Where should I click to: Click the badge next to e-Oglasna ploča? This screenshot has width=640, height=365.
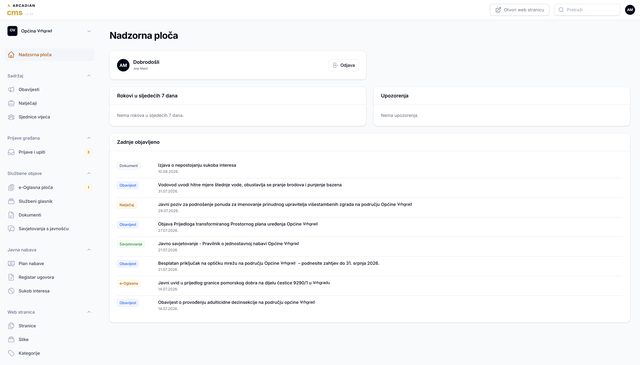click(x=89, y=187)
